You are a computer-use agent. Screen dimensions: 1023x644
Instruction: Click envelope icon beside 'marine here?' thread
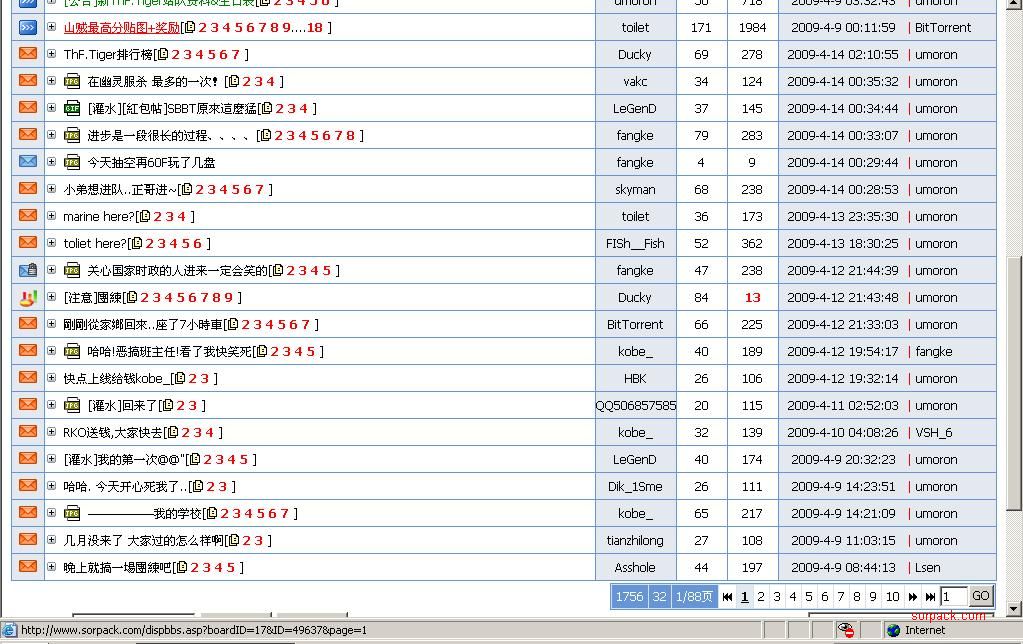28,216
